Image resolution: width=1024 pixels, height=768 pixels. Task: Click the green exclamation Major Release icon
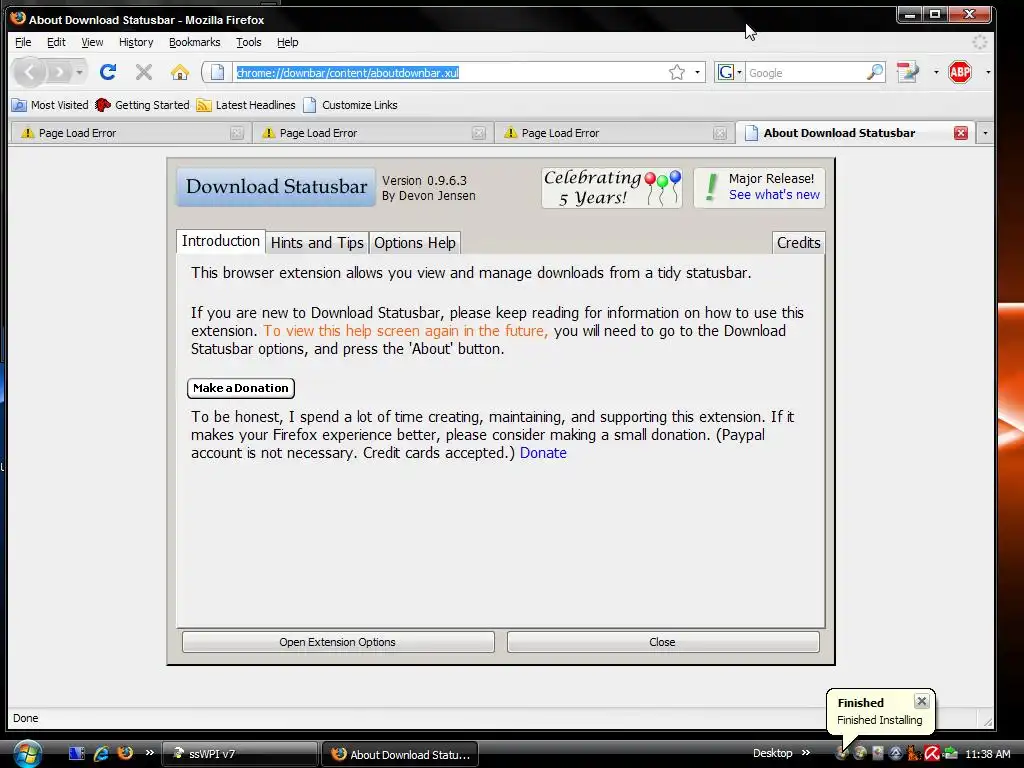[x=712, y=187]
